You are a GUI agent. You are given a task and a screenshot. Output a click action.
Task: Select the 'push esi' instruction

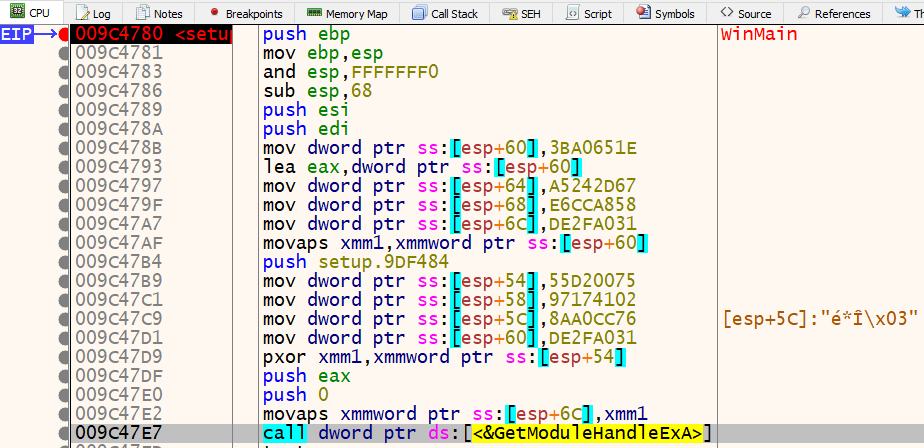click(306, 110)
